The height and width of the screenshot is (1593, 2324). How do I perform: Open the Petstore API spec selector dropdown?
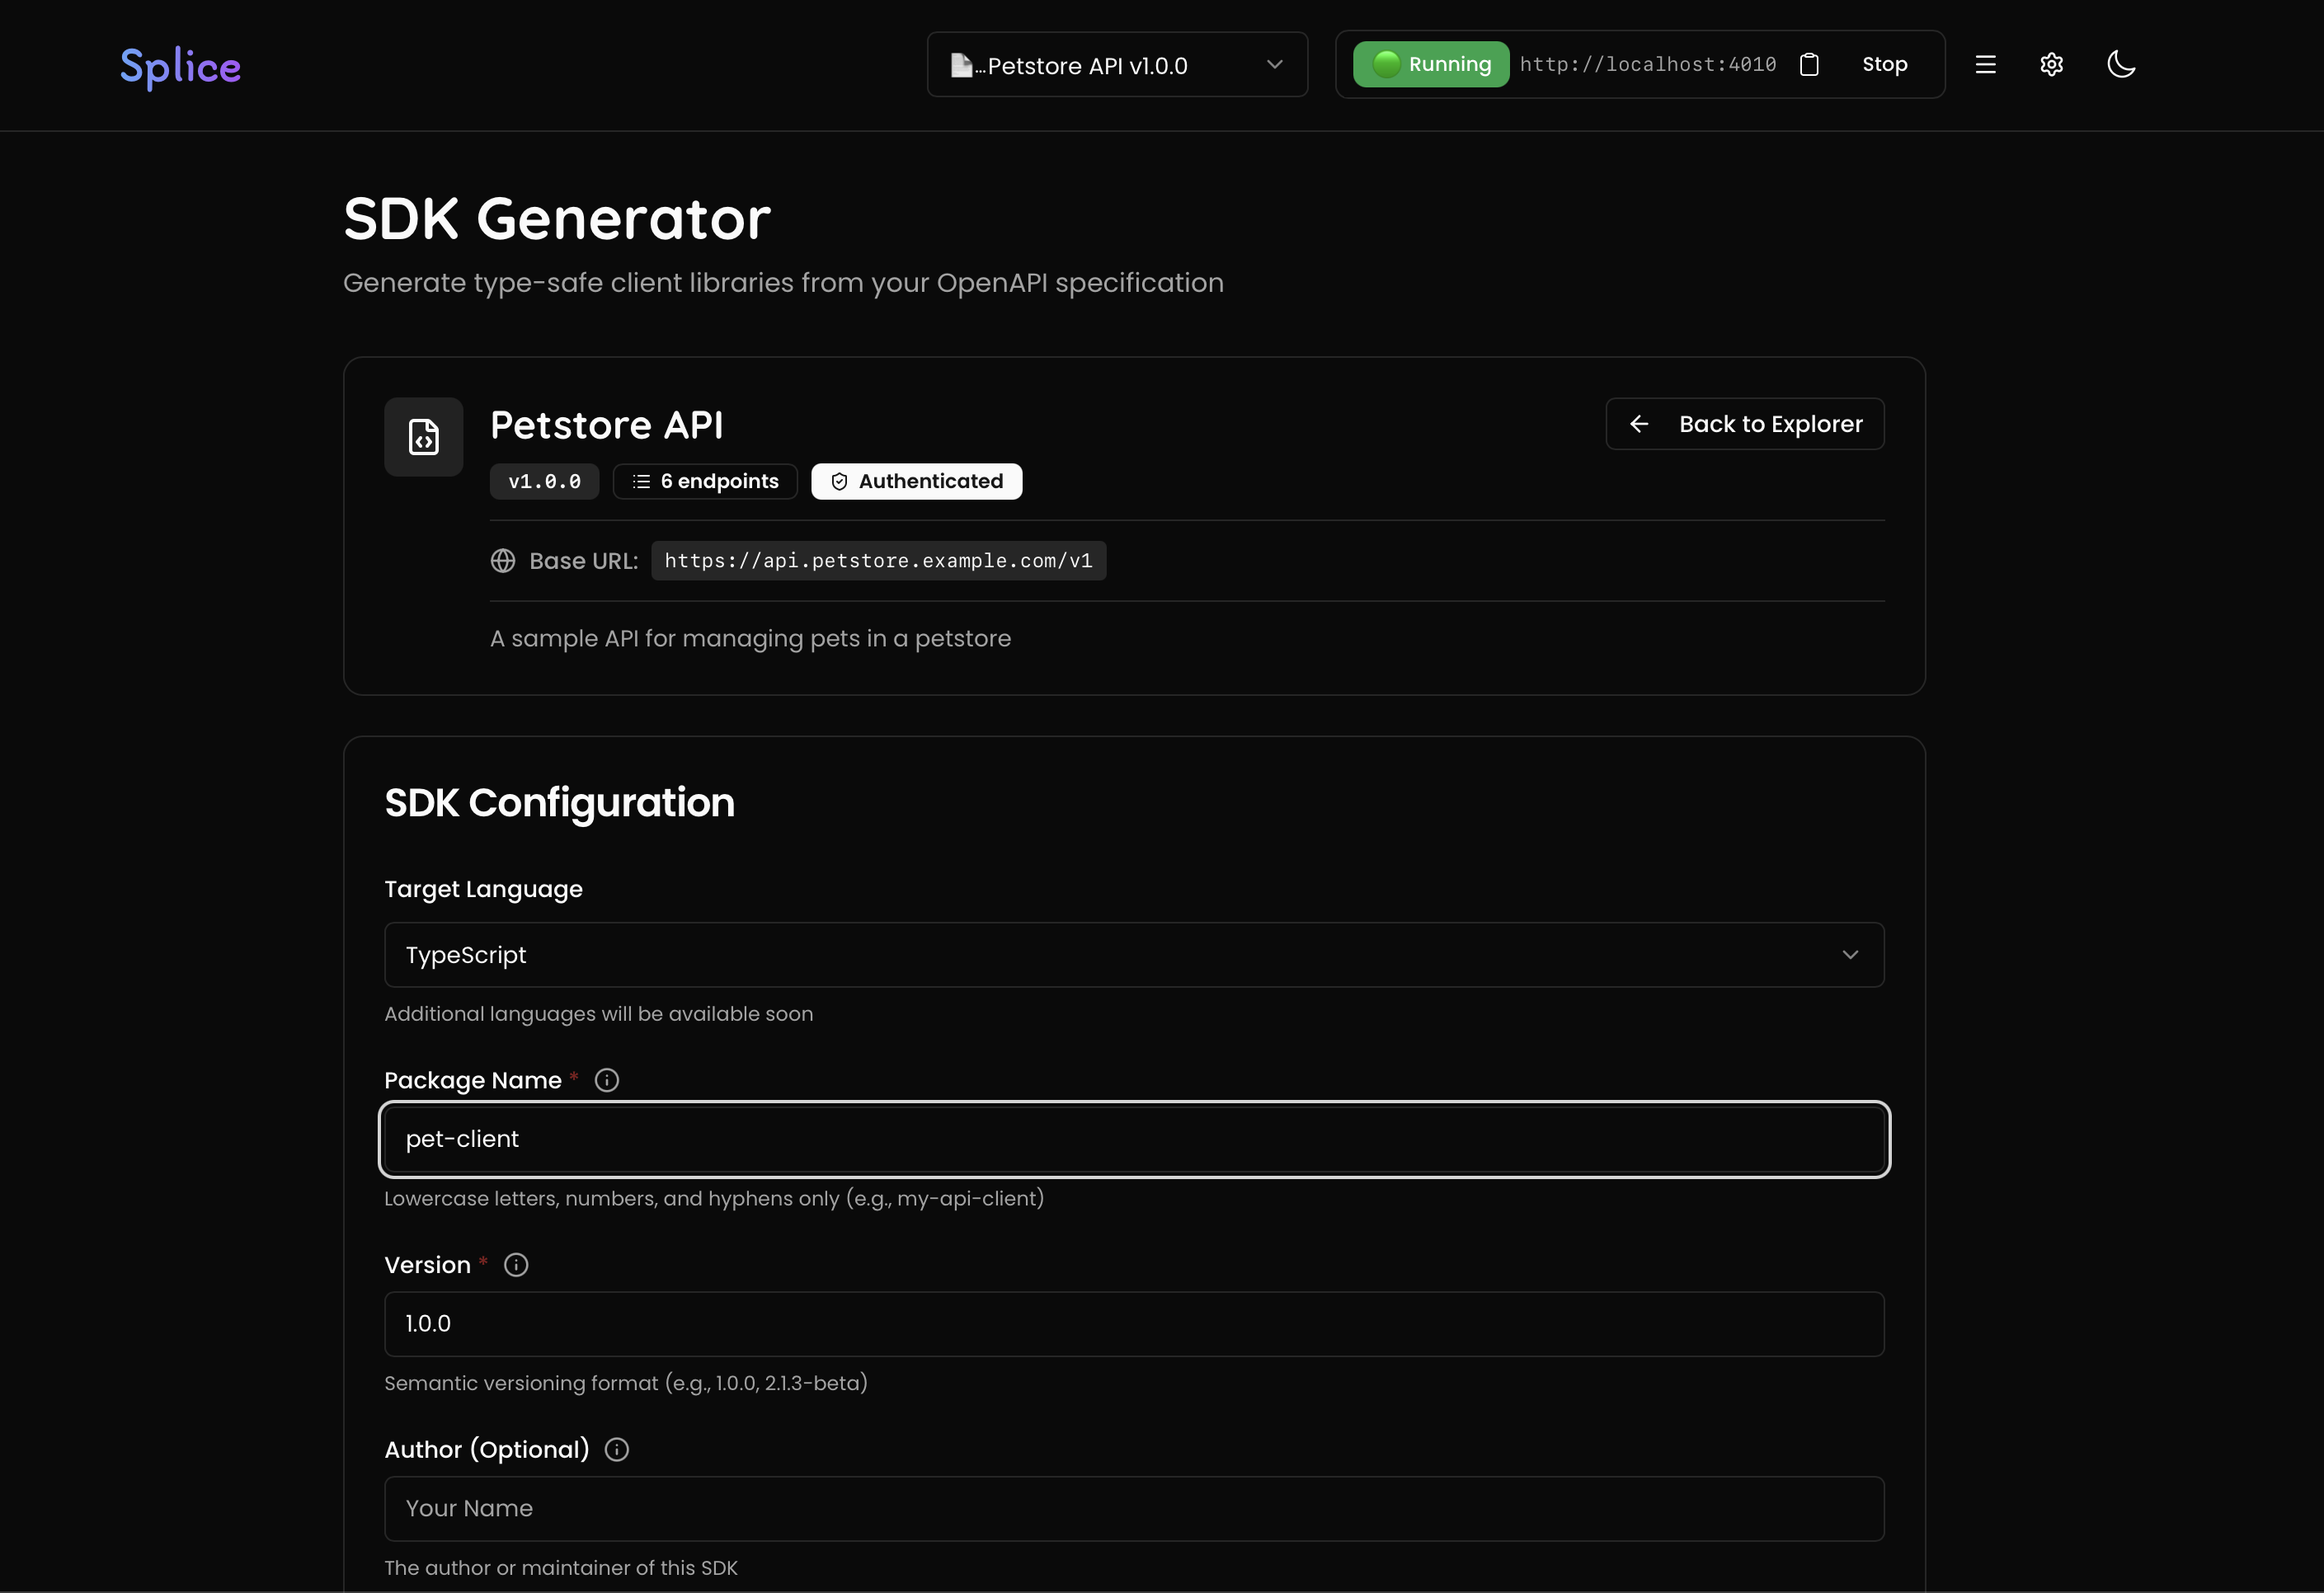tap(1117, 65)
